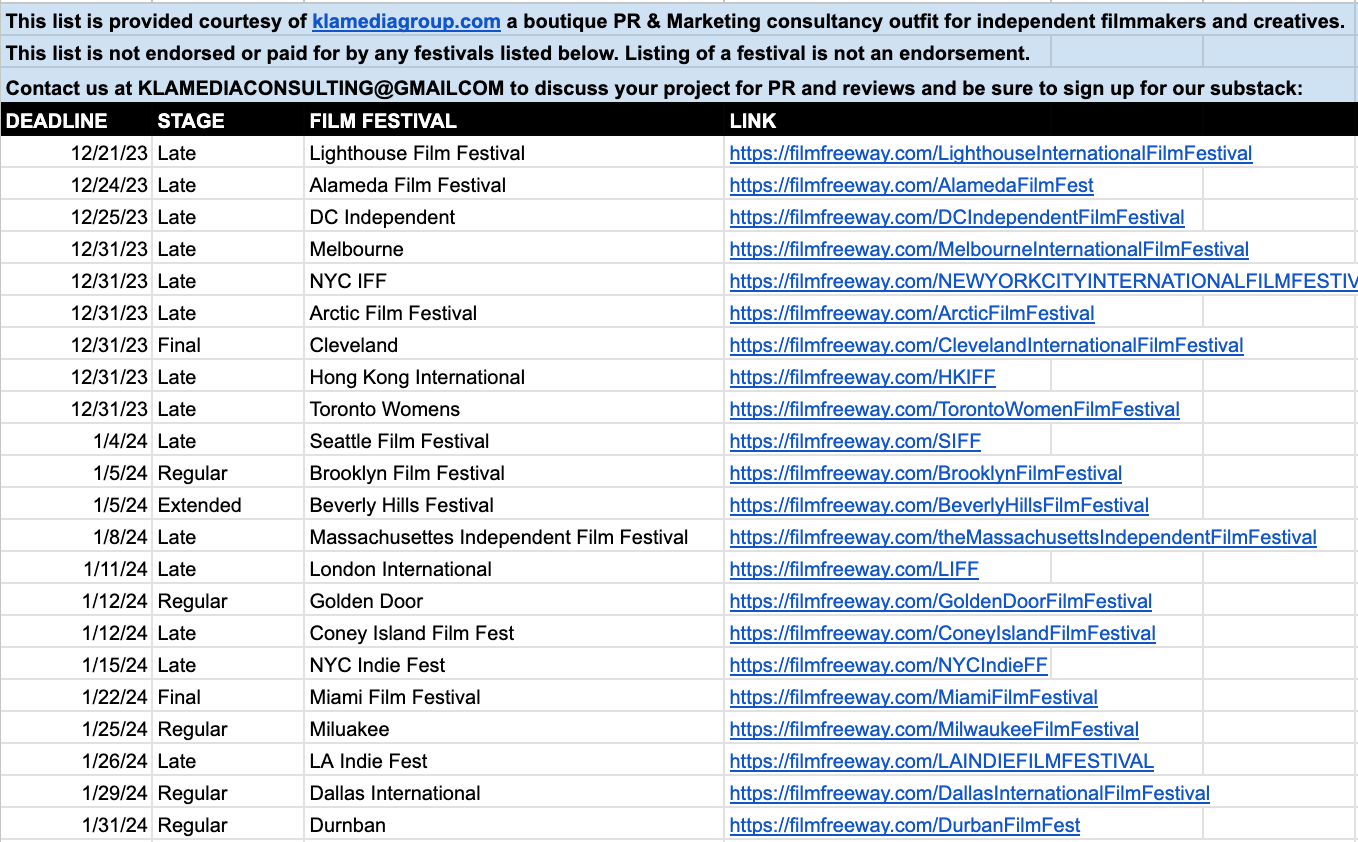Screen dimensions: 1358x842
Task: Select the Coney Island Film Fest cell
Action: coord(514,633)
